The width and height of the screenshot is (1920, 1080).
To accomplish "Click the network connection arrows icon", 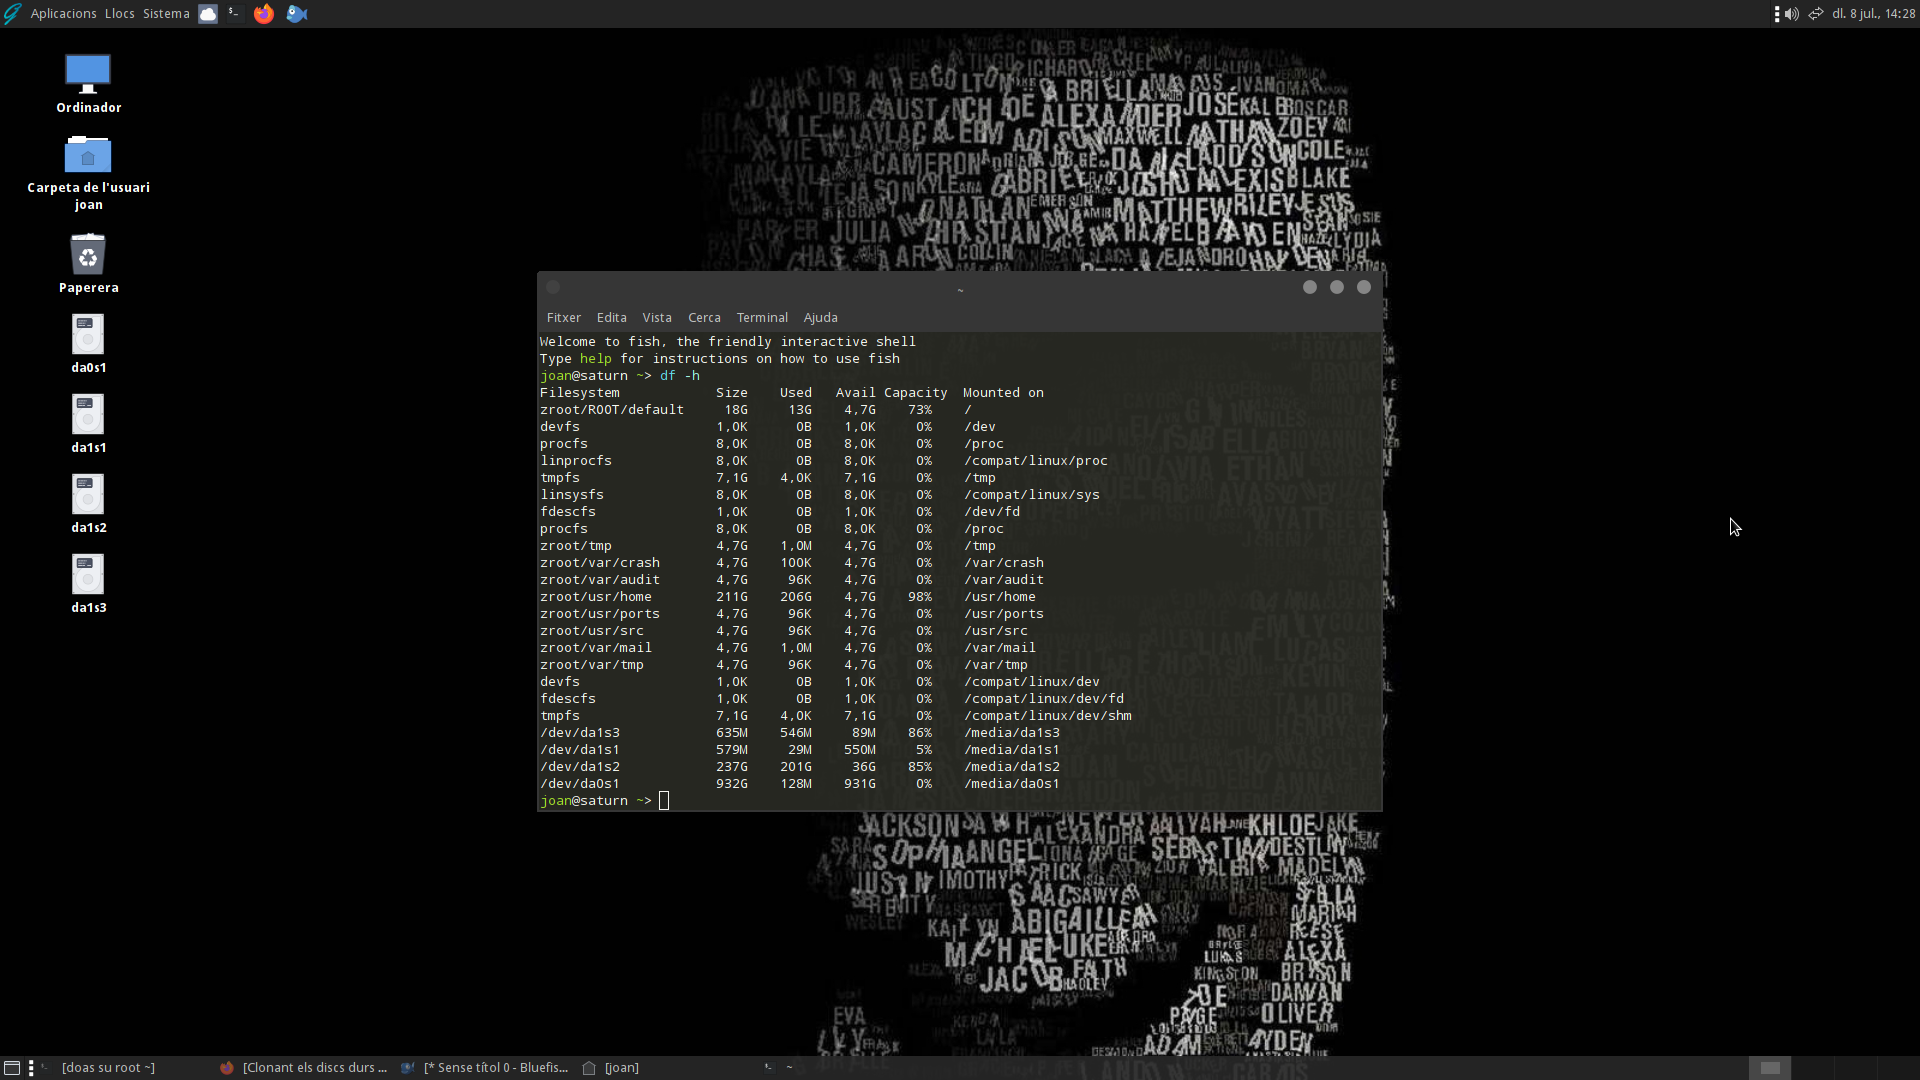I will pos(1816,13).
